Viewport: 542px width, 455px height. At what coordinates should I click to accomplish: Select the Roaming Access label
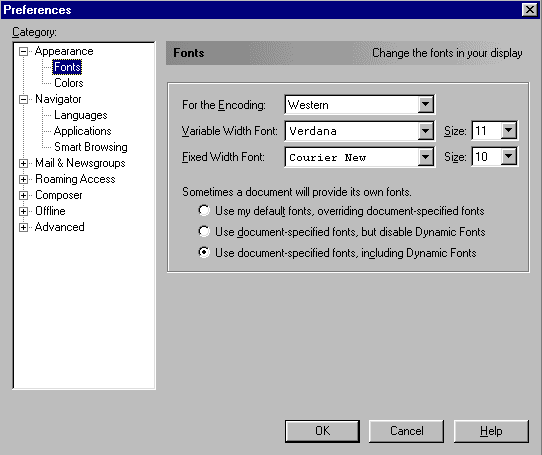click(x=75, y=179)
